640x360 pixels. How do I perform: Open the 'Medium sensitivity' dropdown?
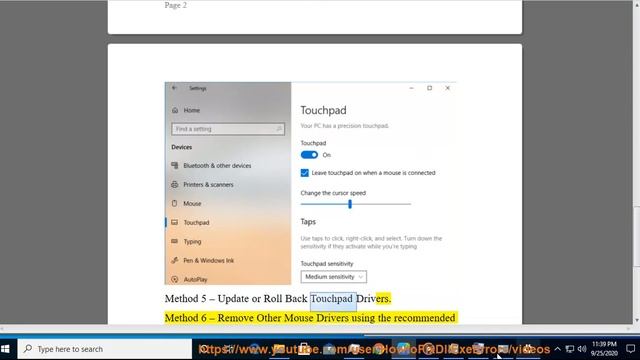pyautogui.click(x=333, y=277)
